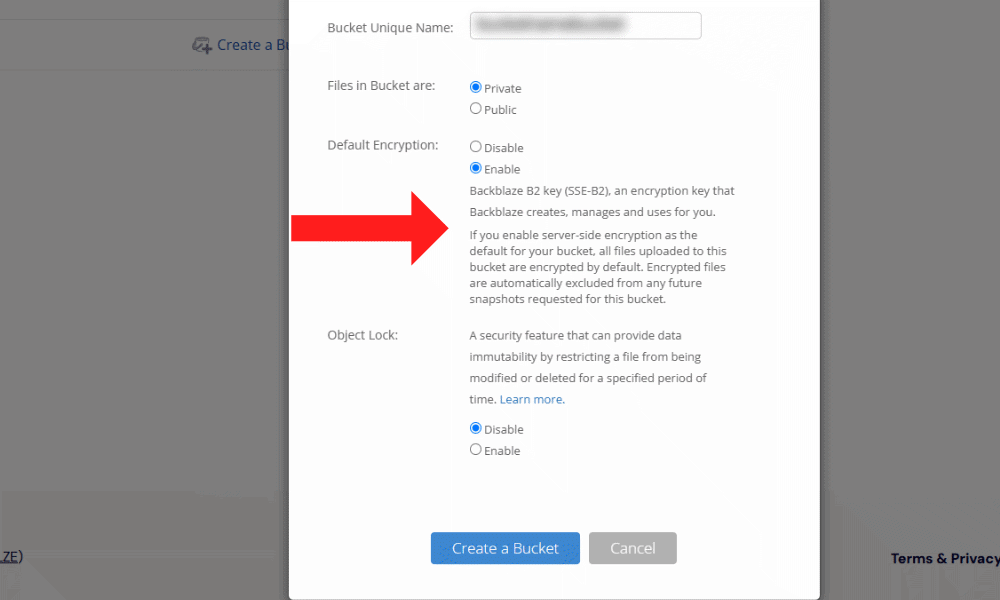Viewport: 1000px width, 600px height.
Task: Click the bucket-plus icon in the background page
Action: tap(202, 45)
